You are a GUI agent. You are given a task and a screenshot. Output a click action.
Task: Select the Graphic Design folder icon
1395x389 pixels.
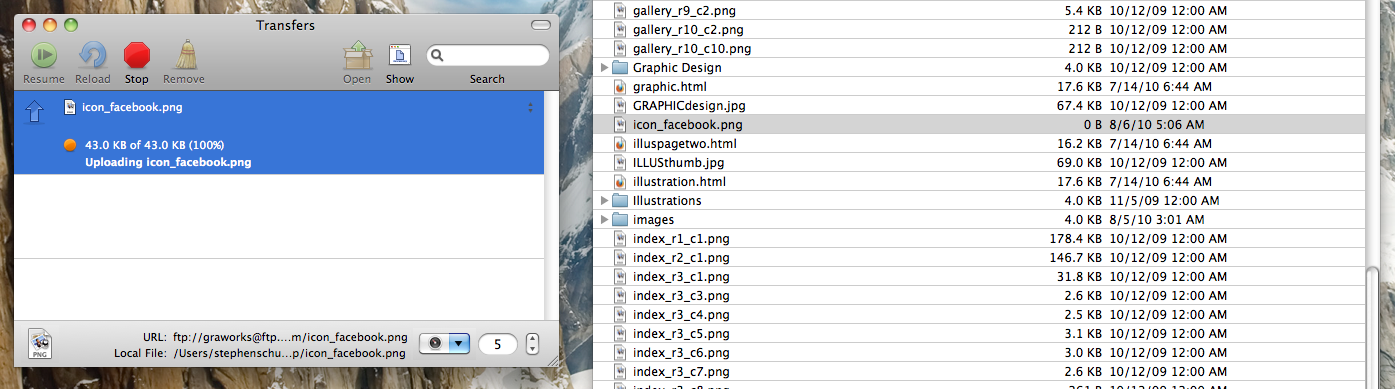click(619, 68)
